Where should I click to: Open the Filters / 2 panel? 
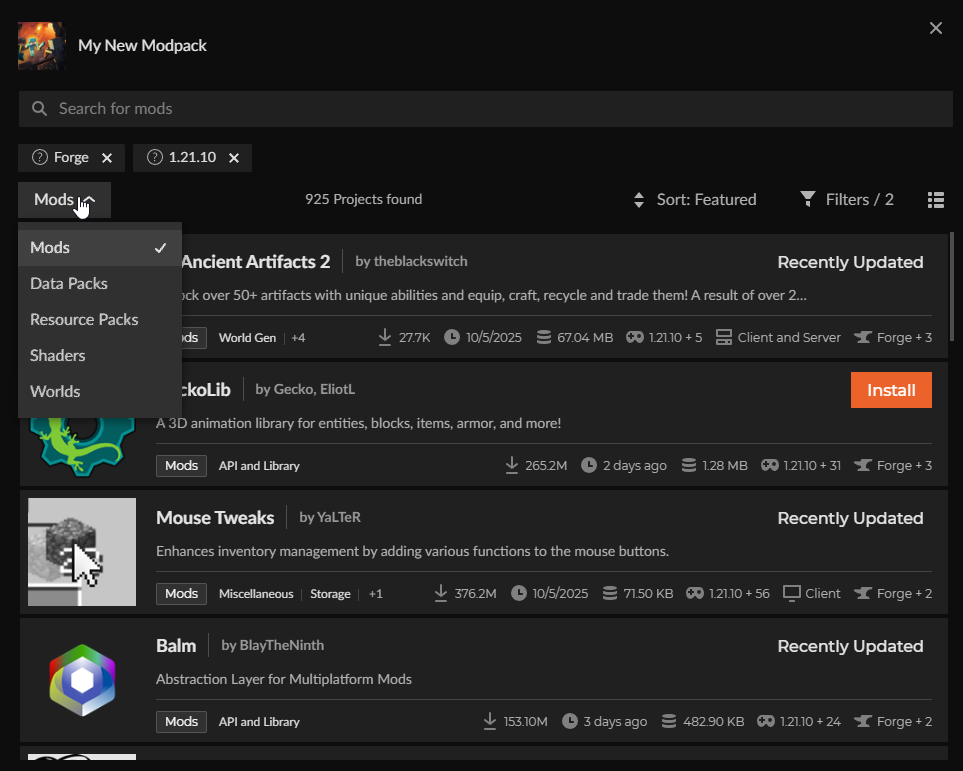[x=848, y=200]
